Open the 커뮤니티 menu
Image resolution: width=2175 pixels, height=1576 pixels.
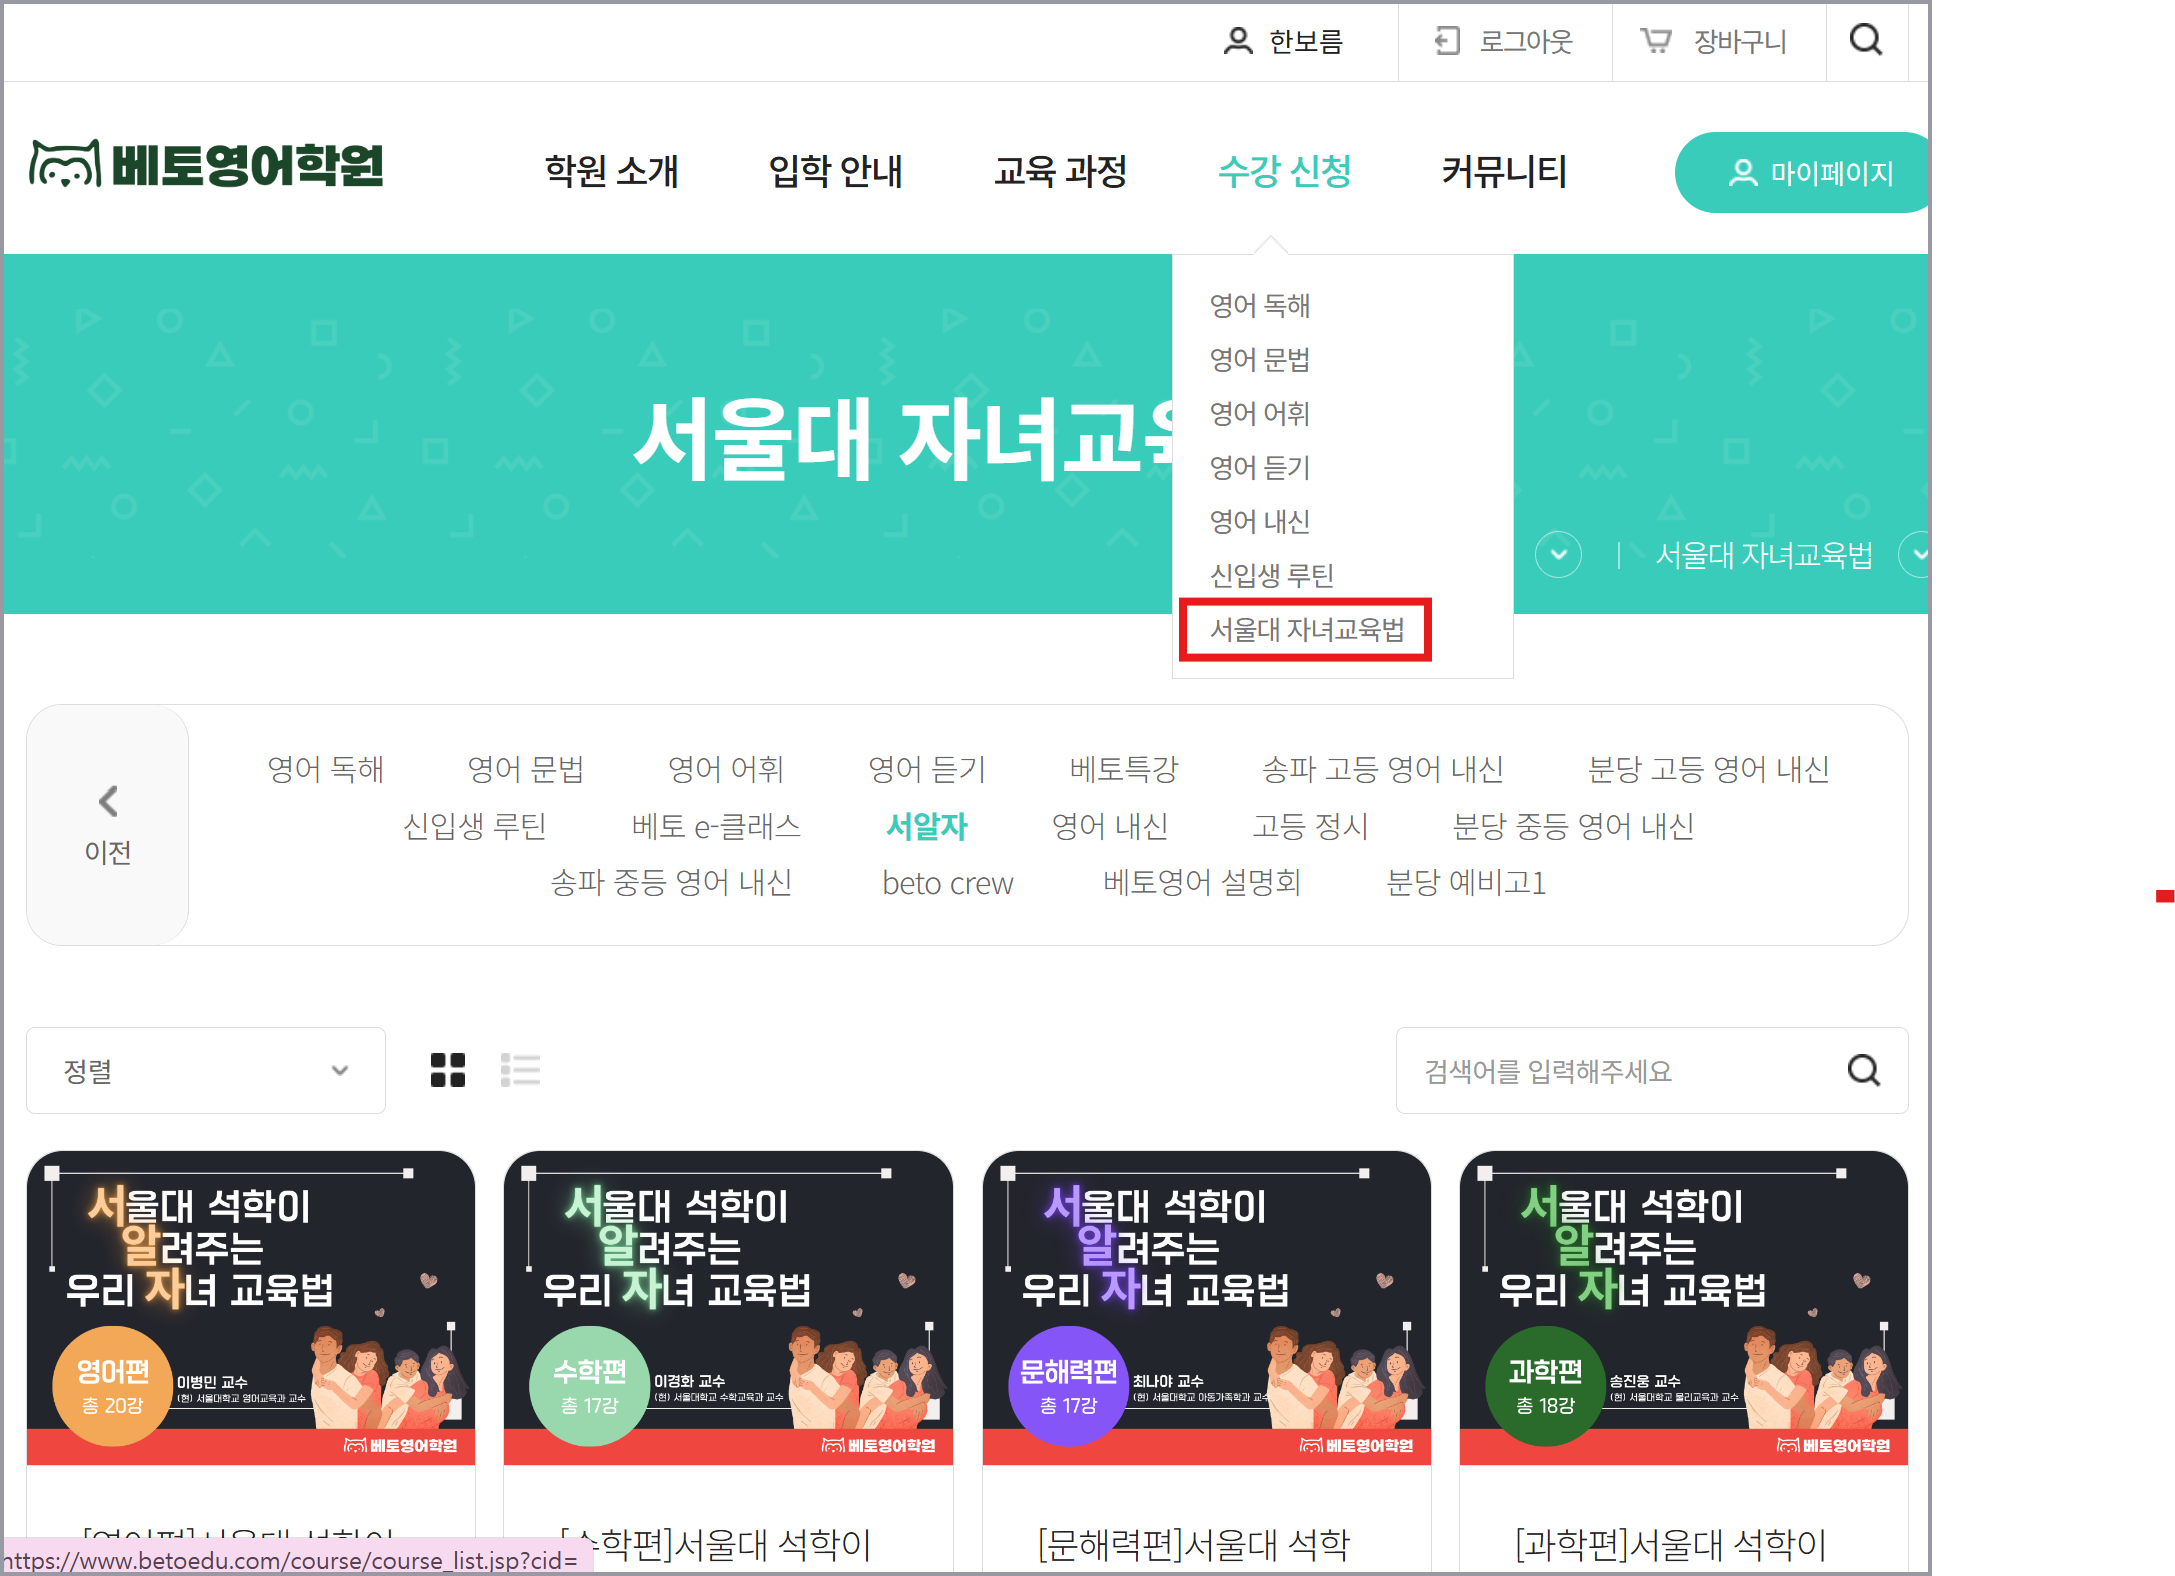point(1503,171)
